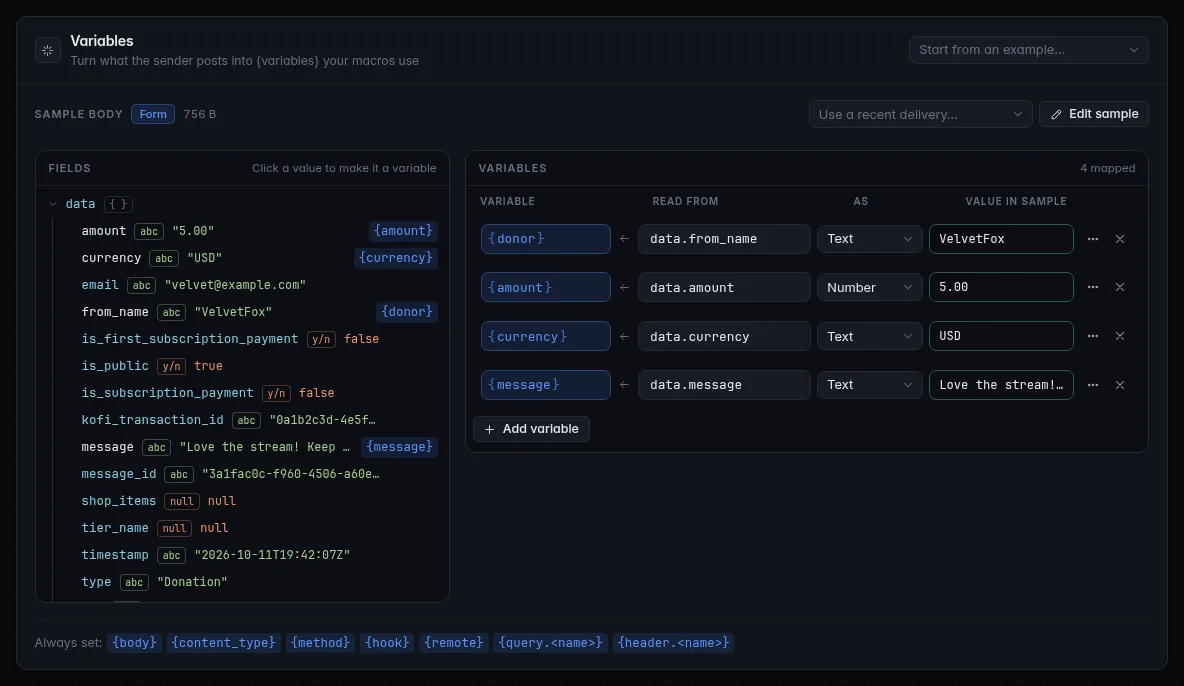Click the {content_type} always-set chip
Viewport: 1184px width, 686px height.
coord(224,643)
